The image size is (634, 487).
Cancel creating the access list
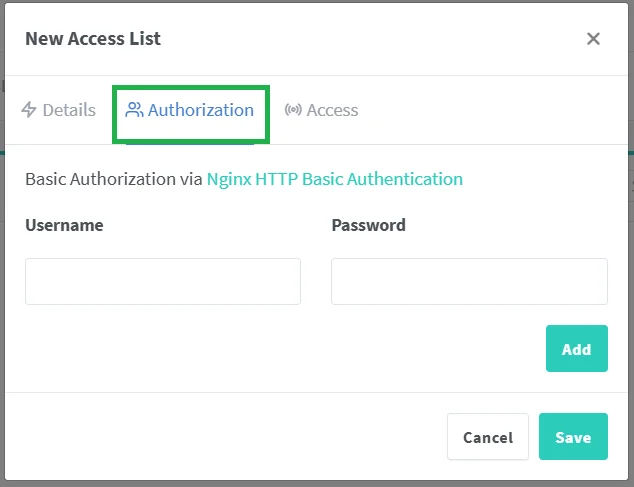coord(488,436)
